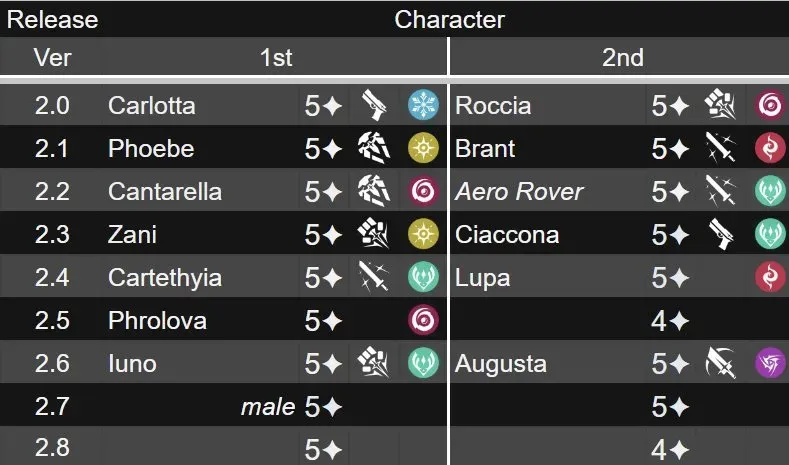The width and height of the screenshot is (789, 465).
Task: Select the 2nd column header
Action: click(623, 57)
